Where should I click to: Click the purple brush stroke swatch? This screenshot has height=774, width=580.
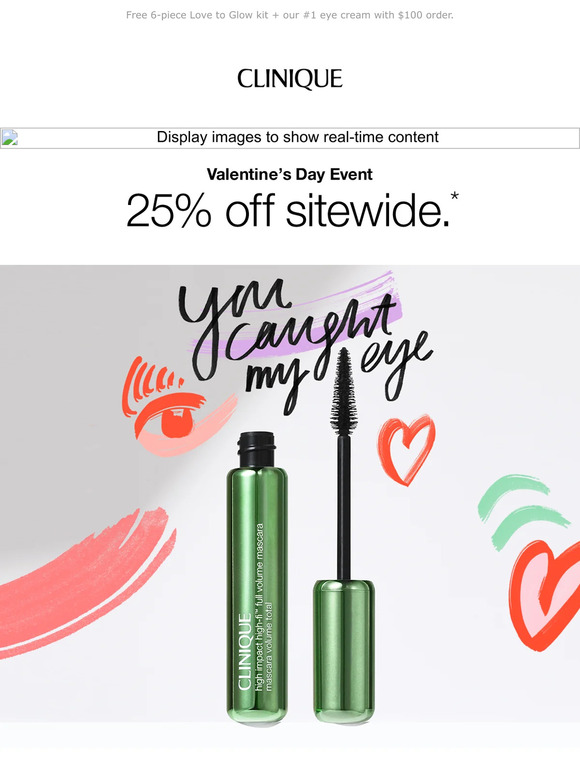[x=296, y=316]
